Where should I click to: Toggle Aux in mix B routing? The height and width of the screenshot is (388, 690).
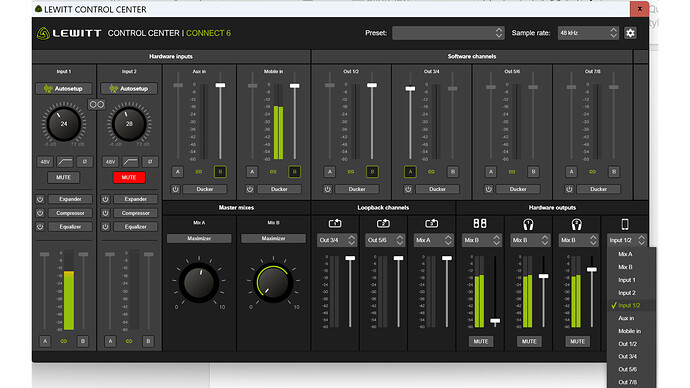click(x=220, y=172)
